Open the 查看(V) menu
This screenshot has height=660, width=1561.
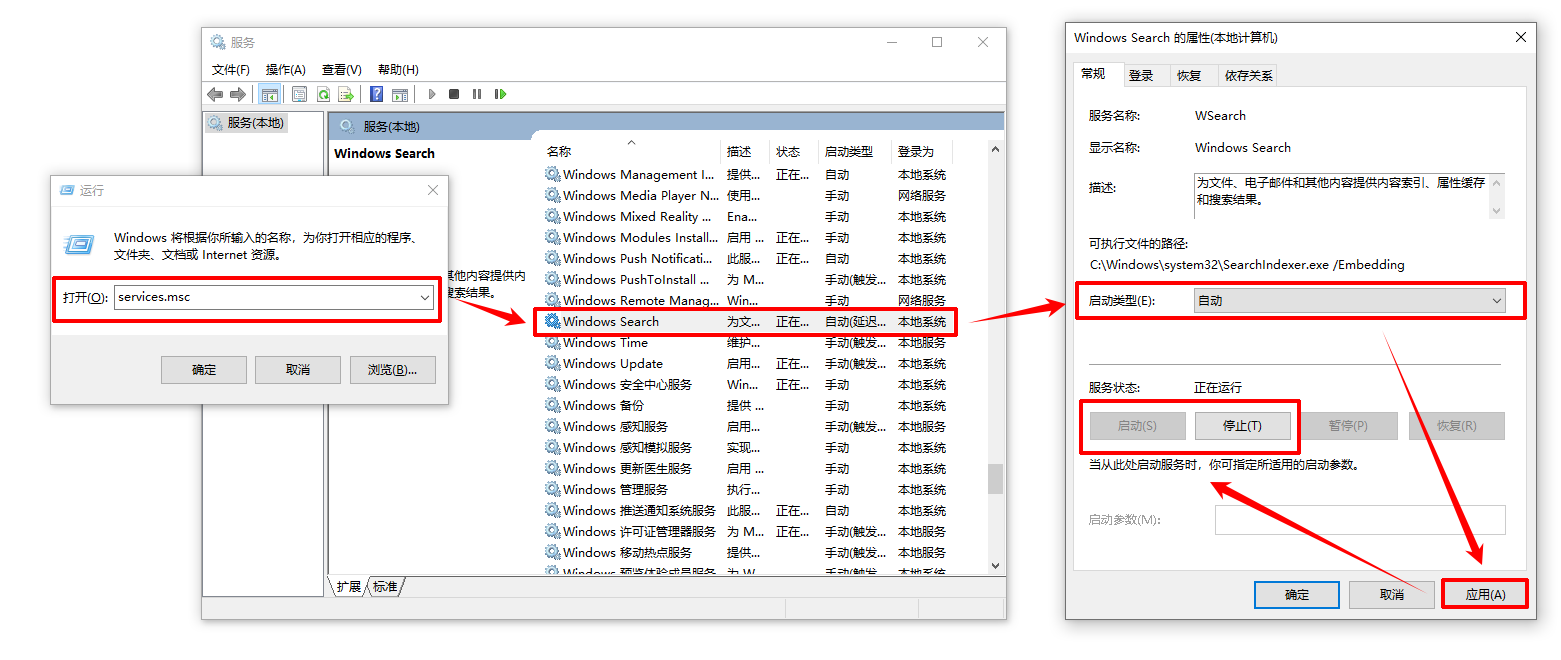point(342,69)
